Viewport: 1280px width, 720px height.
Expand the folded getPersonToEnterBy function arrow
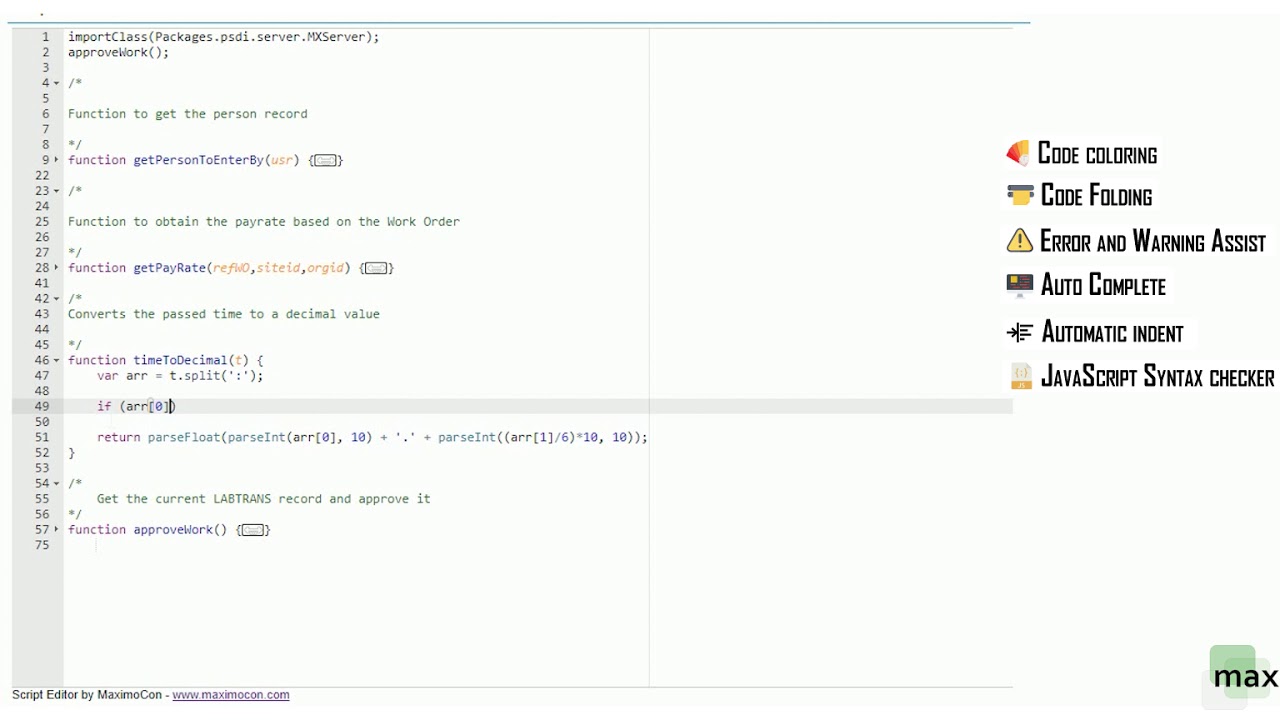click(56, 160)
